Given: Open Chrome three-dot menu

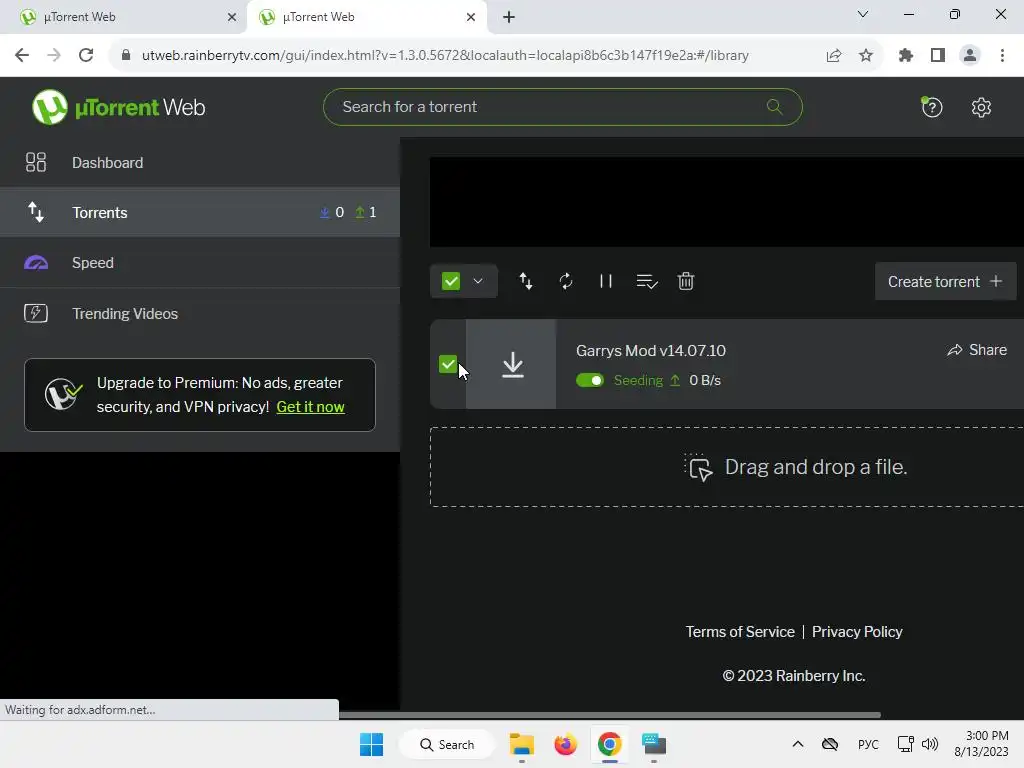Looking at the screenshot, I should click(1002, 56).
